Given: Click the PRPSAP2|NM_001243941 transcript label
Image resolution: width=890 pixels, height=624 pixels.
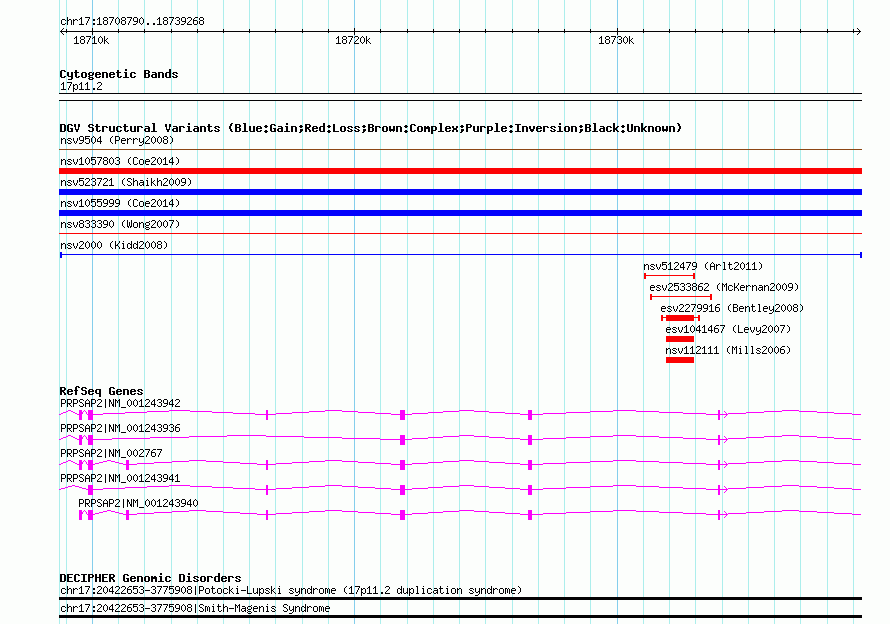Looking at the screenshot, I should [120, 478].
